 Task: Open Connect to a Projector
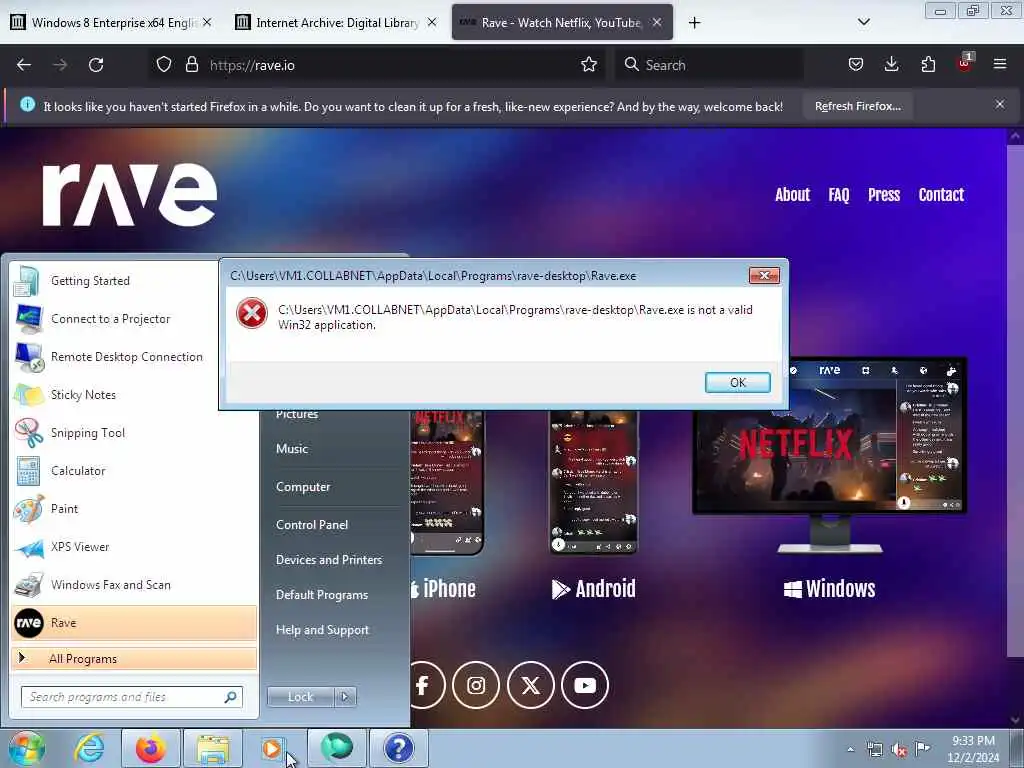(x=115, y=319)
